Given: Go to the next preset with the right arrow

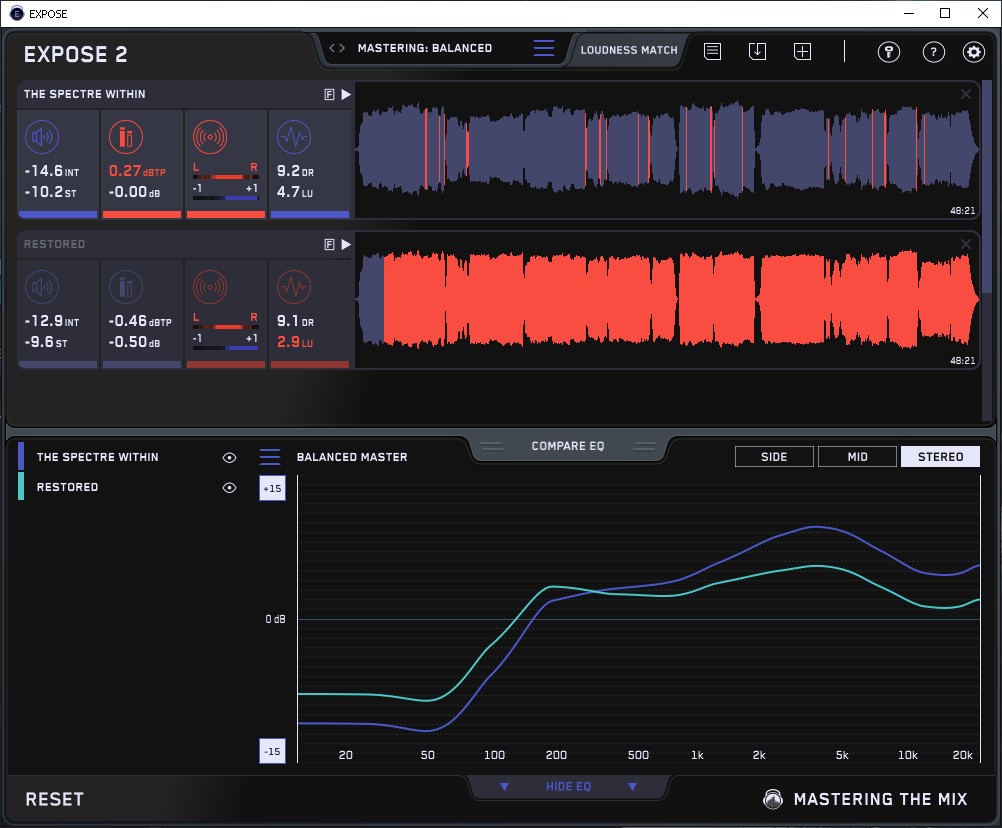Looking at the screenshot, I should 342,48.
